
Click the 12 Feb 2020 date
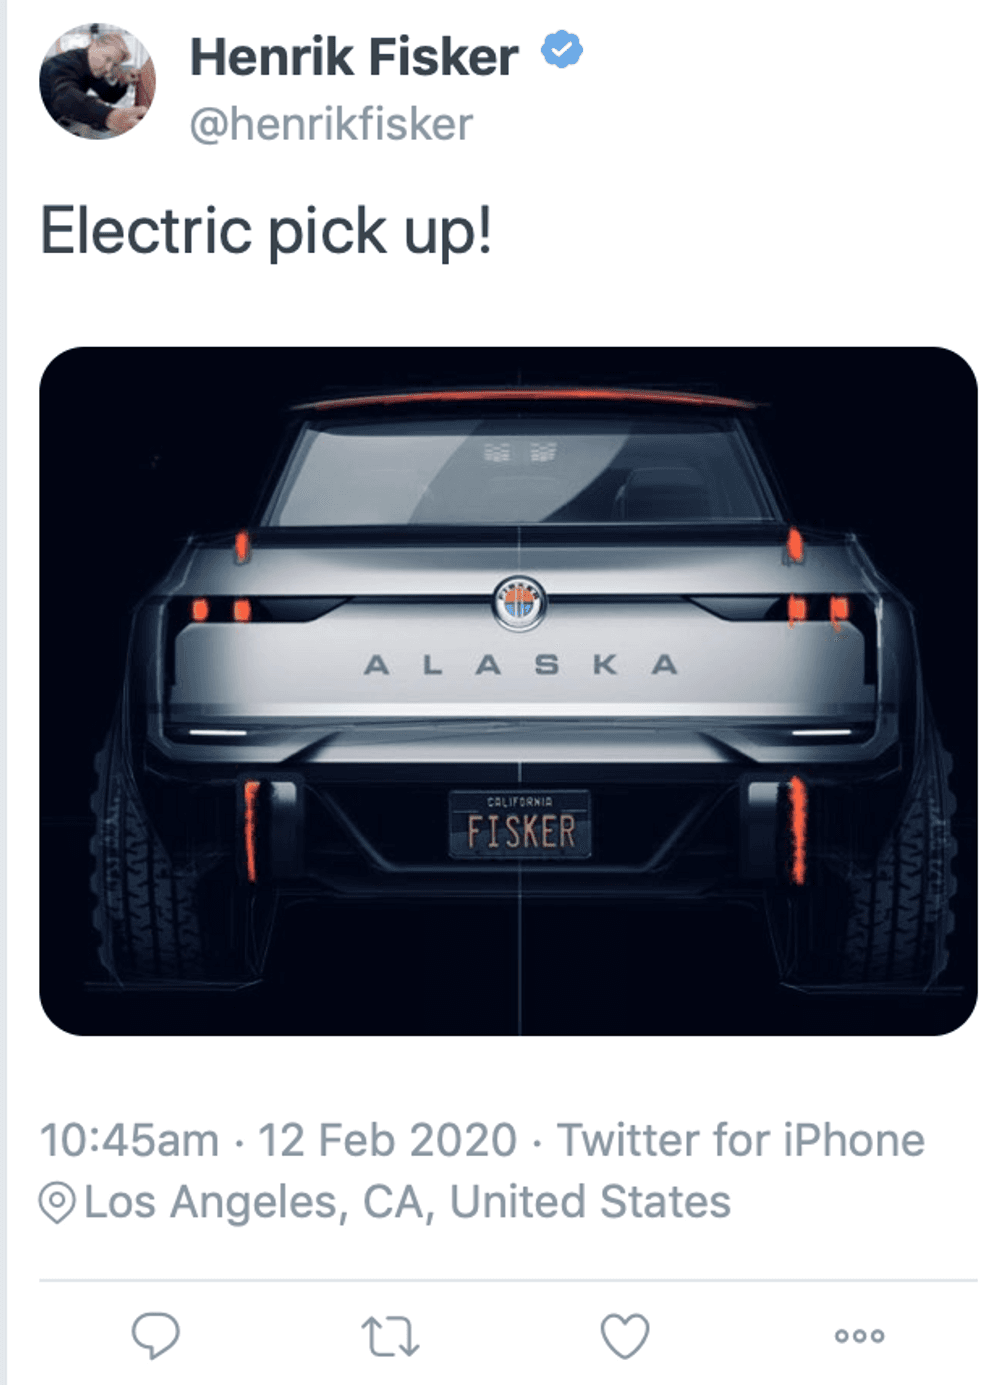387,1141
